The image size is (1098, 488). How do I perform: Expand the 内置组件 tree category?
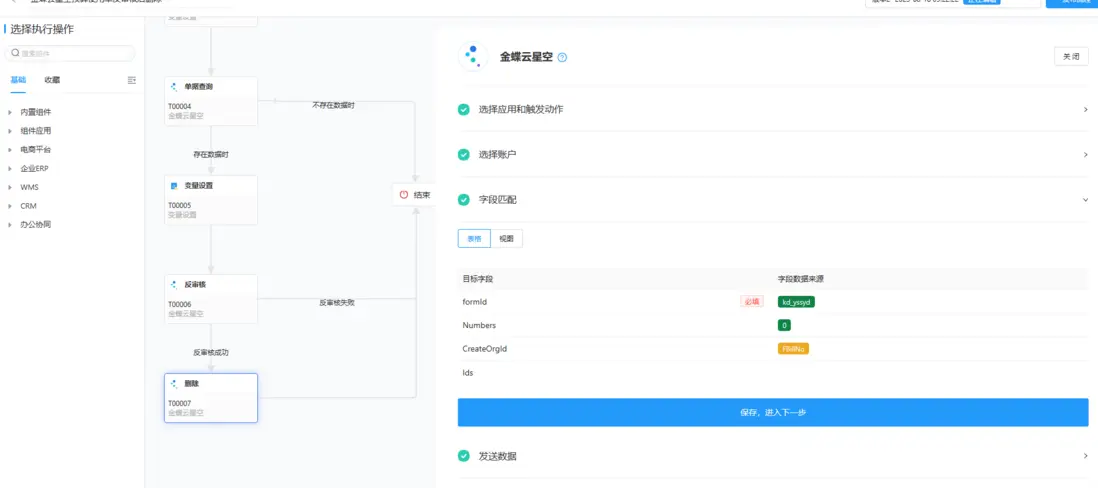point(10,112)
